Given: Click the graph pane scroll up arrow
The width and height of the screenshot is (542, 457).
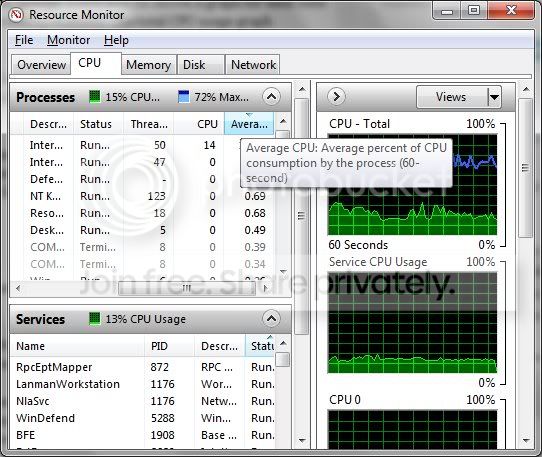Looking at the screenshot, I should tap(526, 89).
